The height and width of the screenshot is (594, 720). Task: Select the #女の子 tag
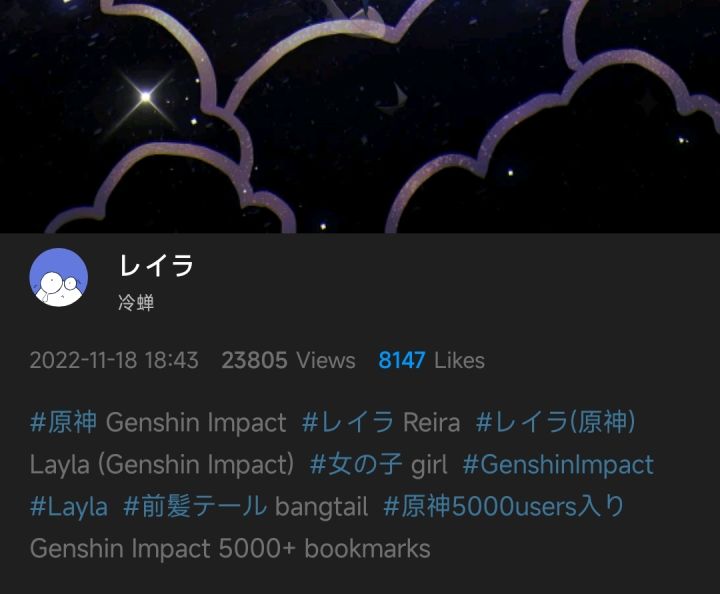click(x=356, y=464)
